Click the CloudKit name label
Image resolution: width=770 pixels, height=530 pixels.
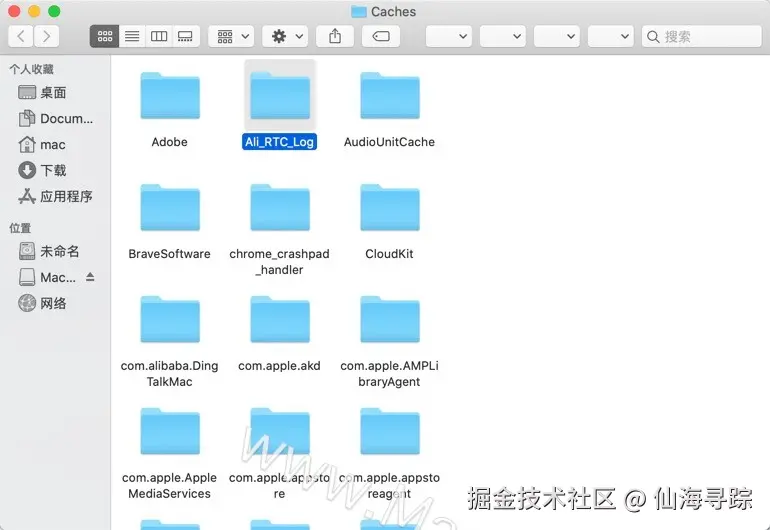tap(389, 254)
